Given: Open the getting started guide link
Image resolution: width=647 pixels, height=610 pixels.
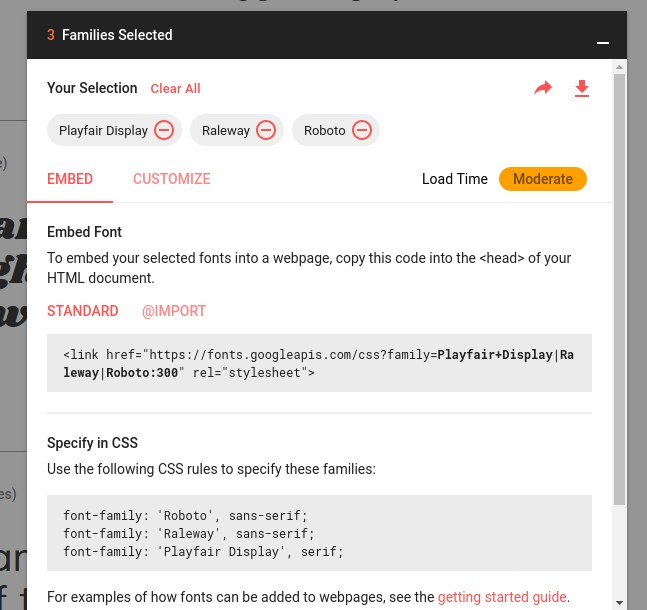Looking at the screenshot, I should [502, 597].
